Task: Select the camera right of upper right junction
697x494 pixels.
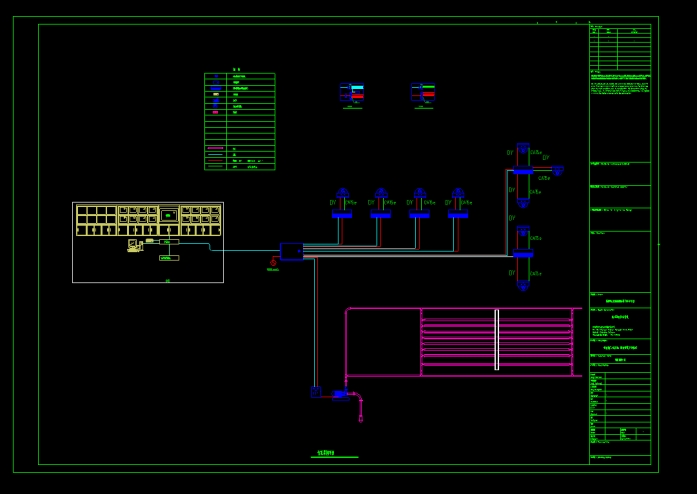Action: point(557,170)
